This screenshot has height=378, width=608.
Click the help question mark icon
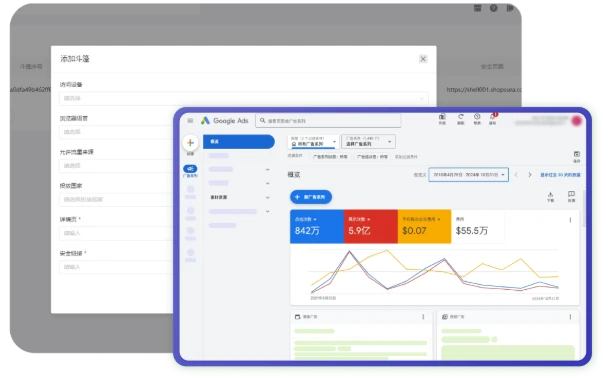(x=477, y=117)
